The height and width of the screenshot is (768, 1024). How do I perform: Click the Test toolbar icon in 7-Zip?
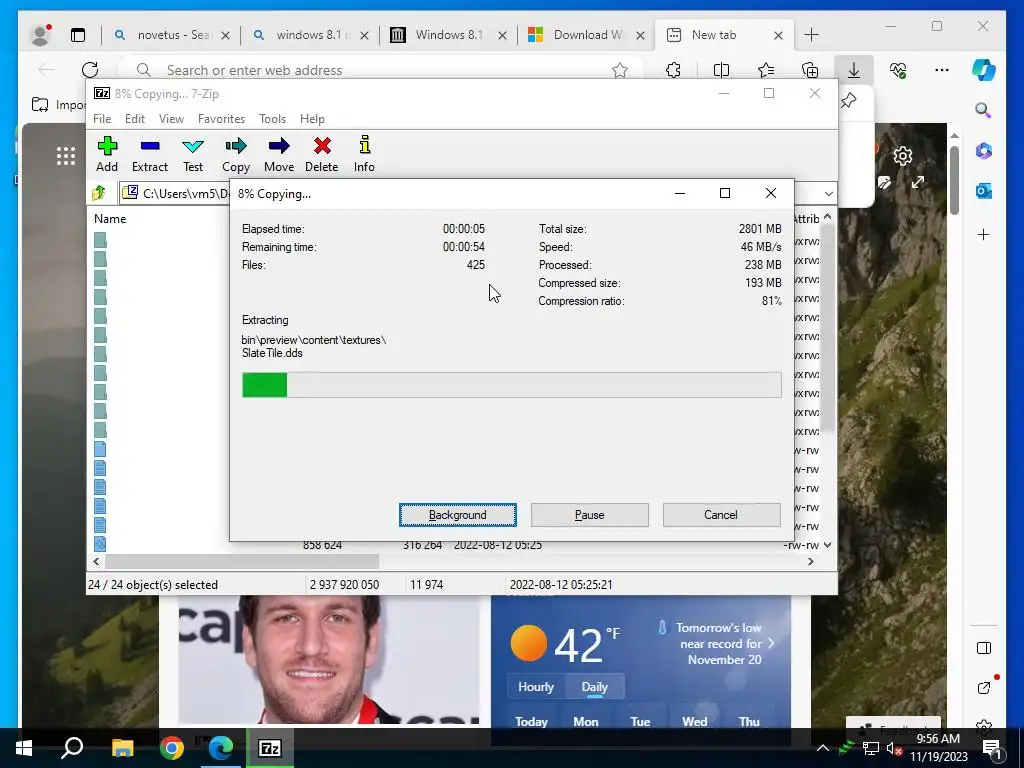pos(193,154)
